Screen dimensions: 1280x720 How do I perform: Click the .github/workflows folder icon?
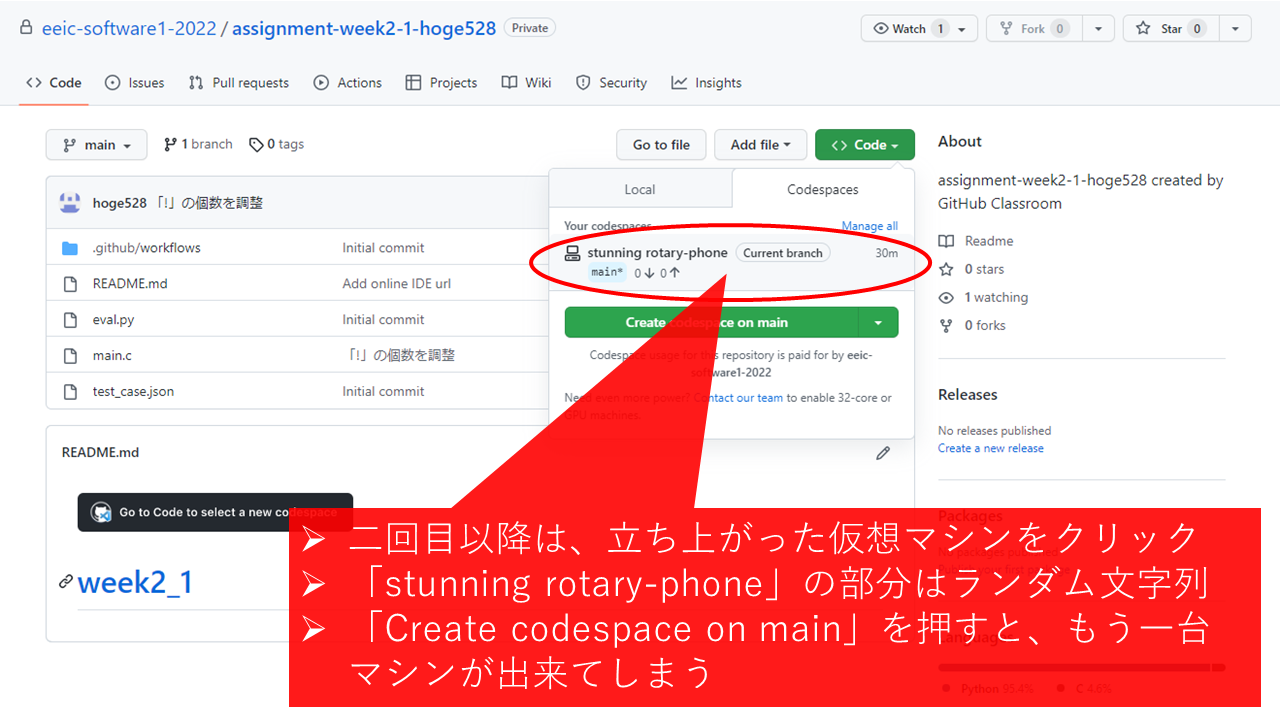click(70, 248)
